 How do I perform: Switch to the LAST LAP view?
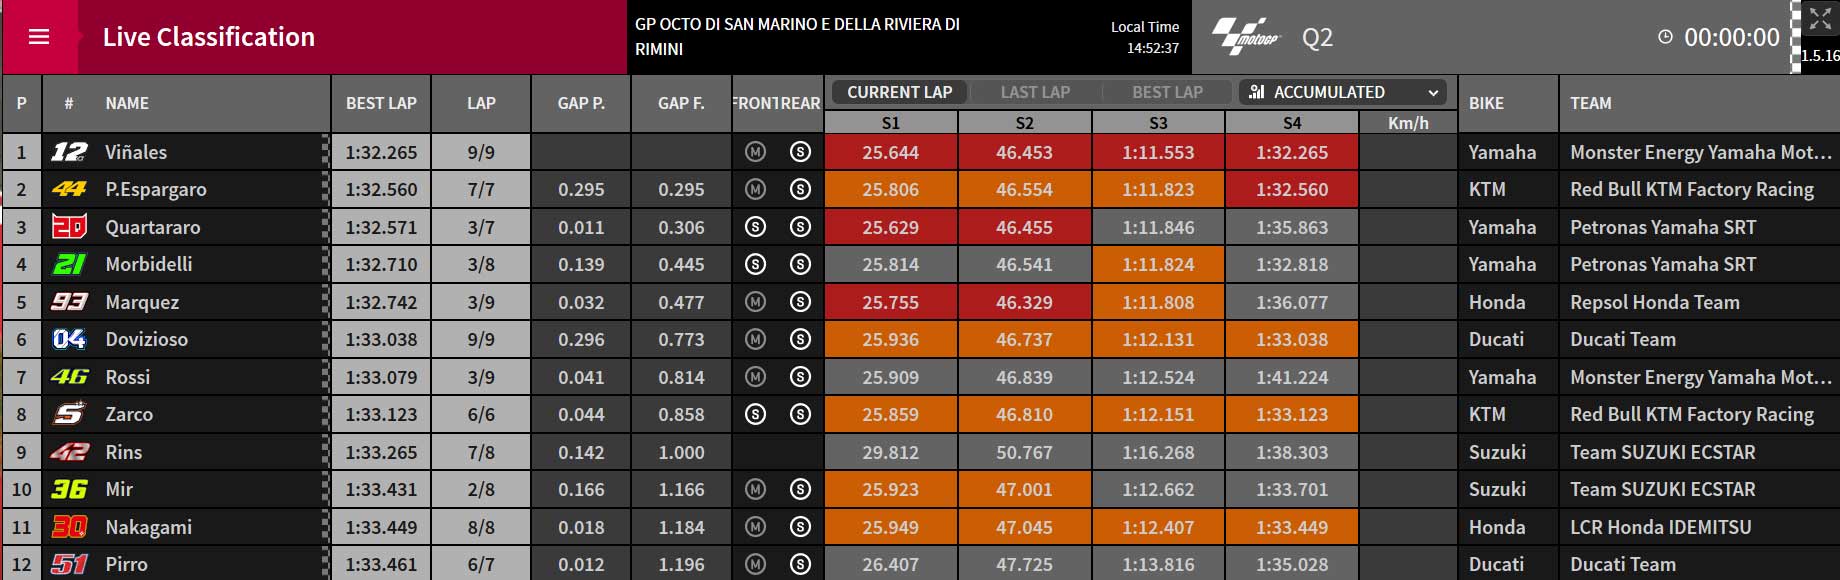pos(1035,92)
